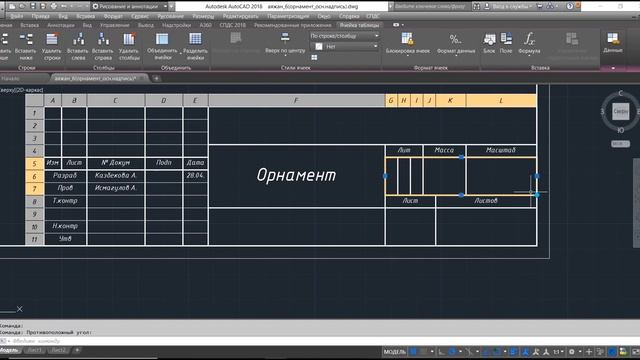This screenshot has width=640, height=360.
Task: Toggle hardware acceleration blue circle icon
Action: [x=612, y=351]
